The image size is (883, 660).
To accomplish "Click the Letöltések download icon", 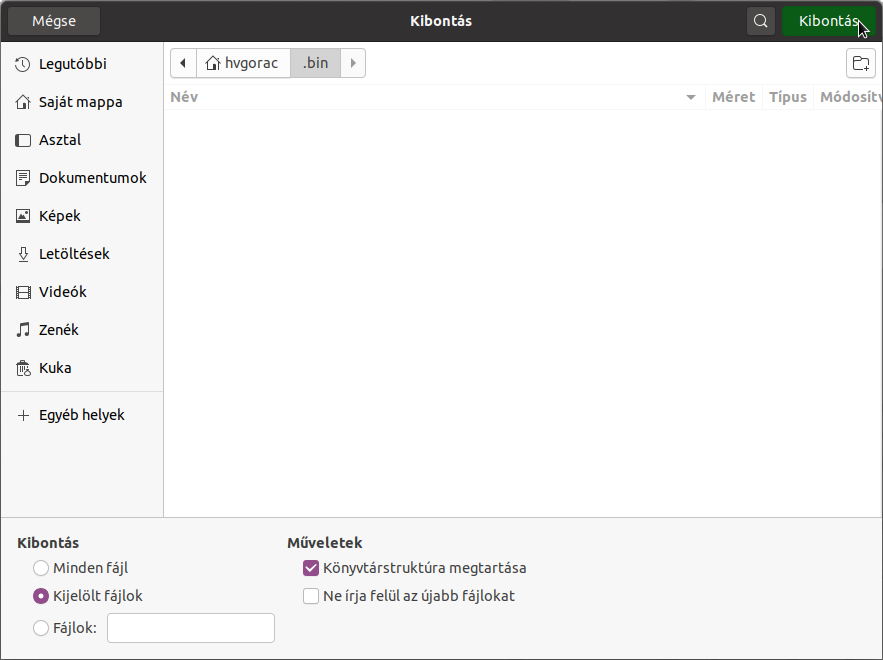I will point(23,254).
